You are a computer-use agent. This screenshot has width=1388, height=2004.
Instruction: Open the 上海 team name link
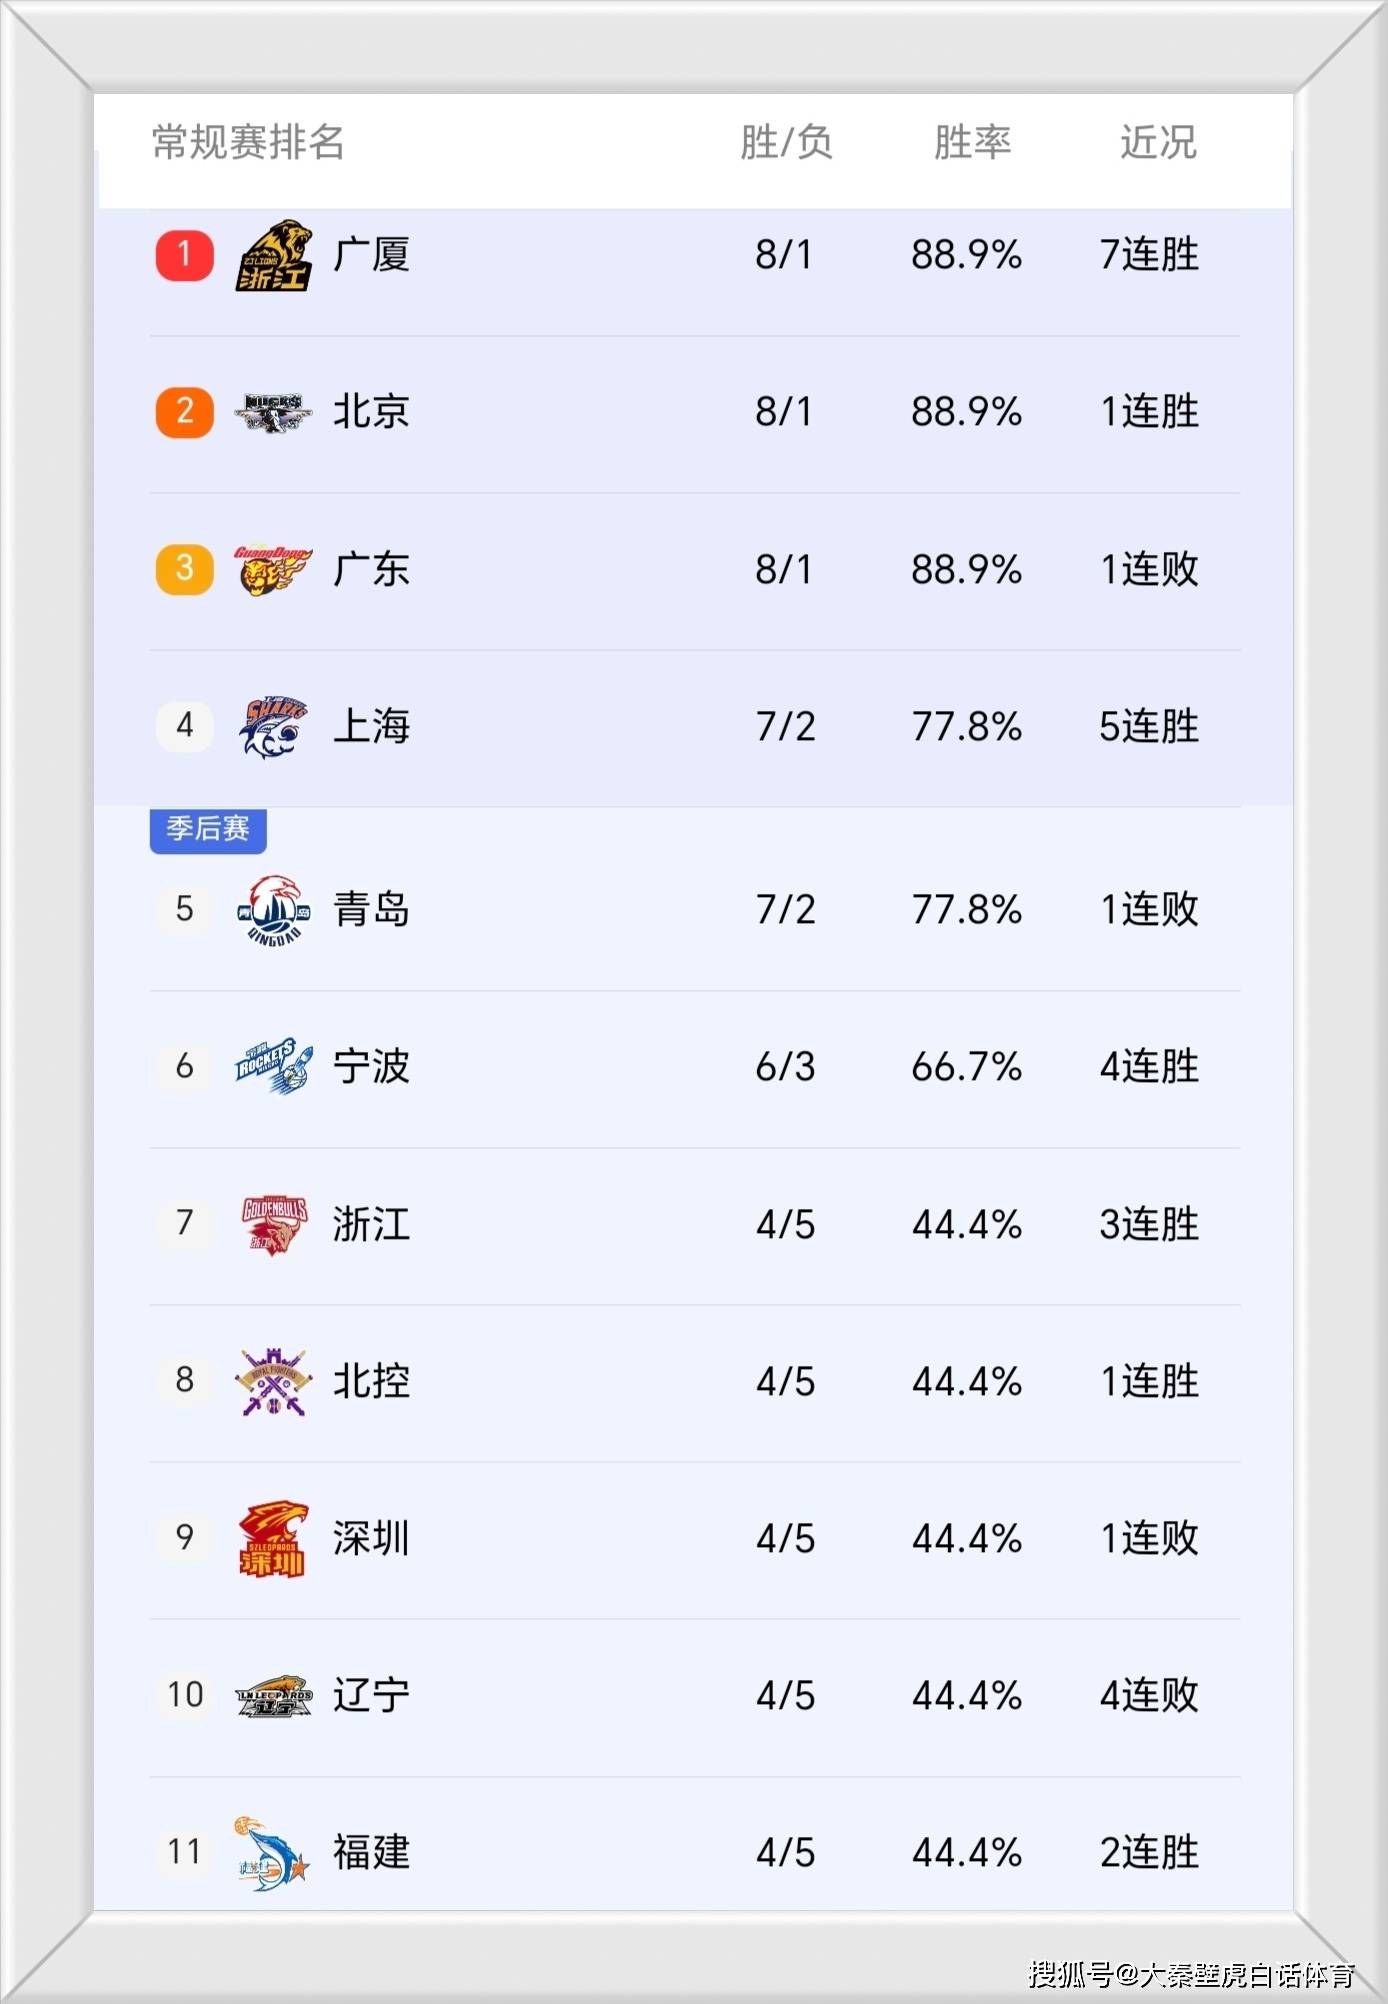pos(371,727)
